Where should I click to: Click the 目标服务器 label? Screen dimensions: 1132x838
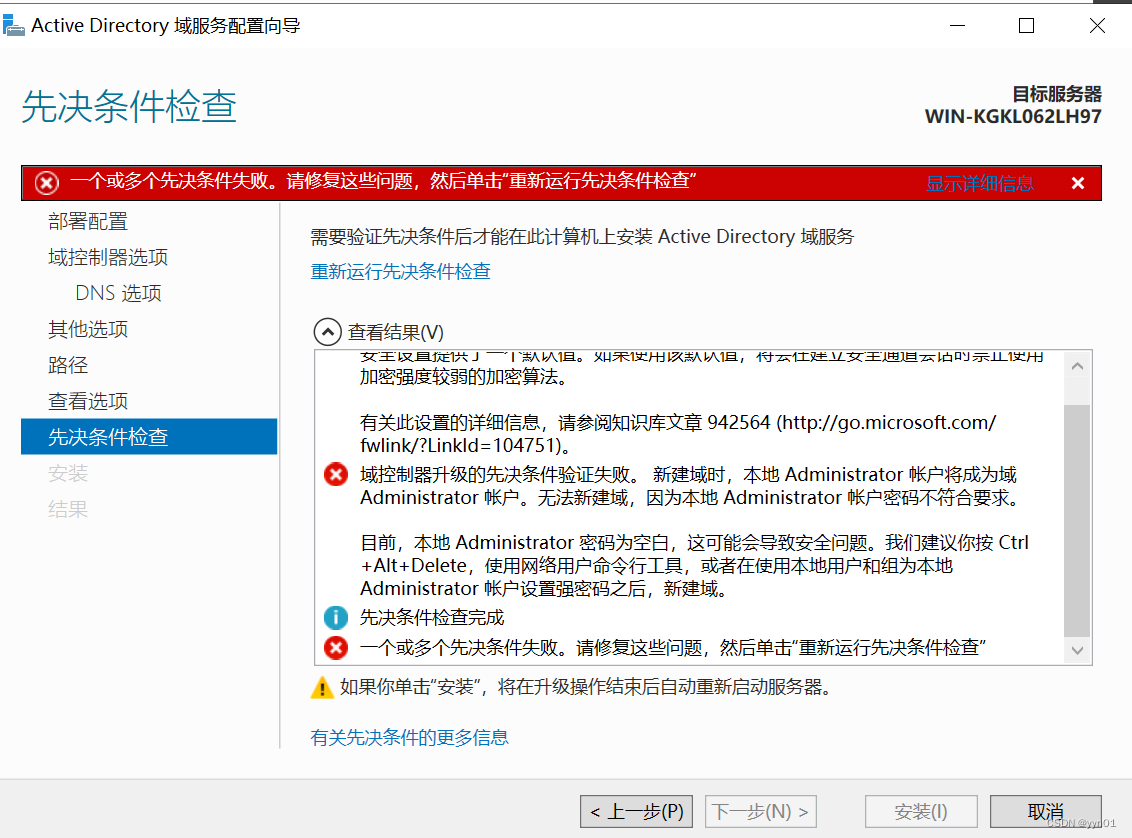(x=1057, y=94)
